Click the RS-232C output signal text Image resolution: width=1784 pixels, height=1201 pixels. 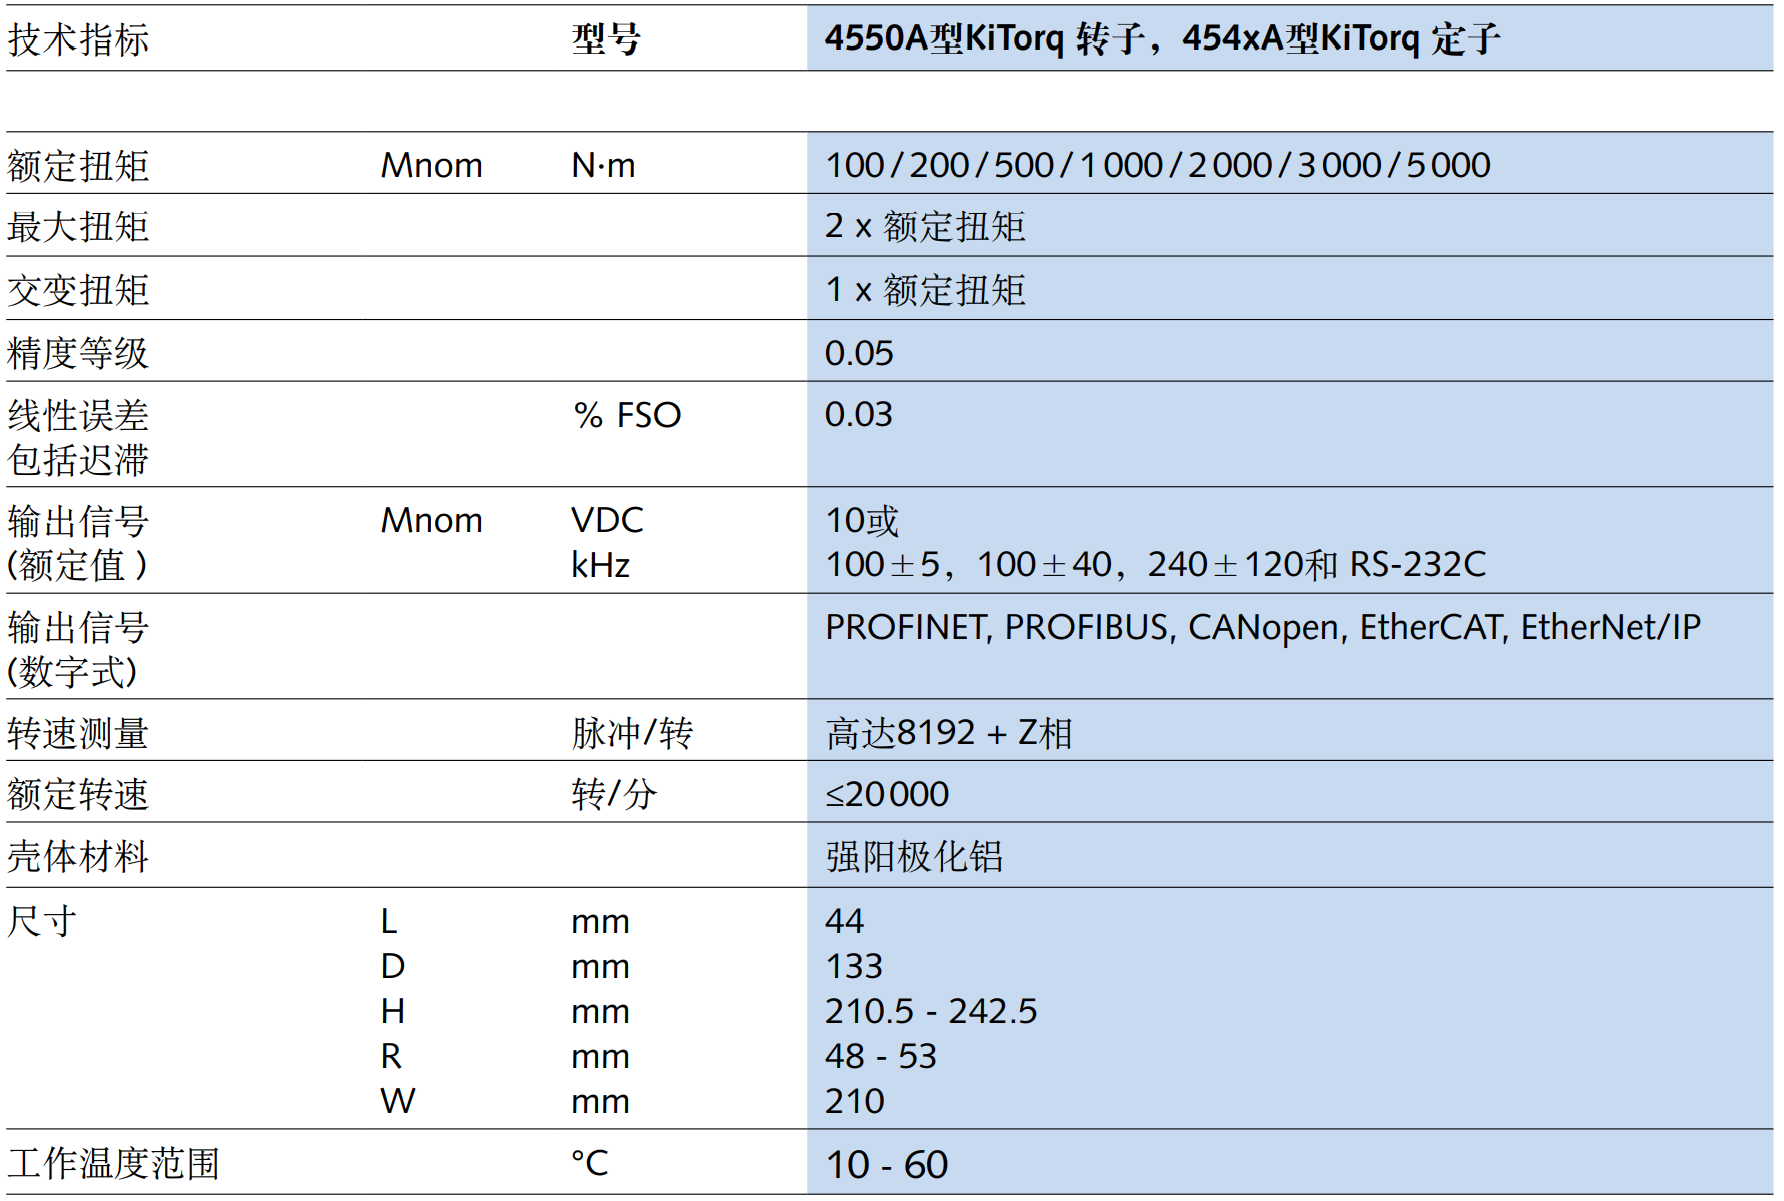point(1417,565)
